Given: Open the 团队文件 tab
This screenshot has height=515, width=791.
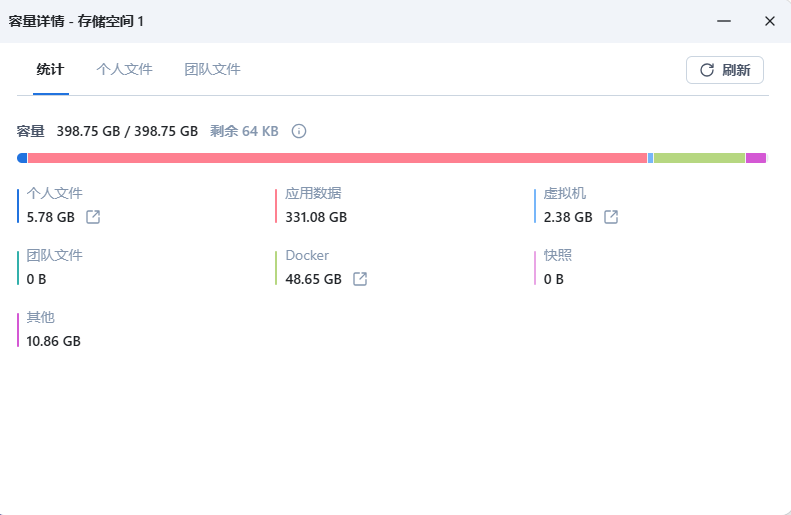Looking at the screenshot, I should pyautogui.click(x=212, y=70).
